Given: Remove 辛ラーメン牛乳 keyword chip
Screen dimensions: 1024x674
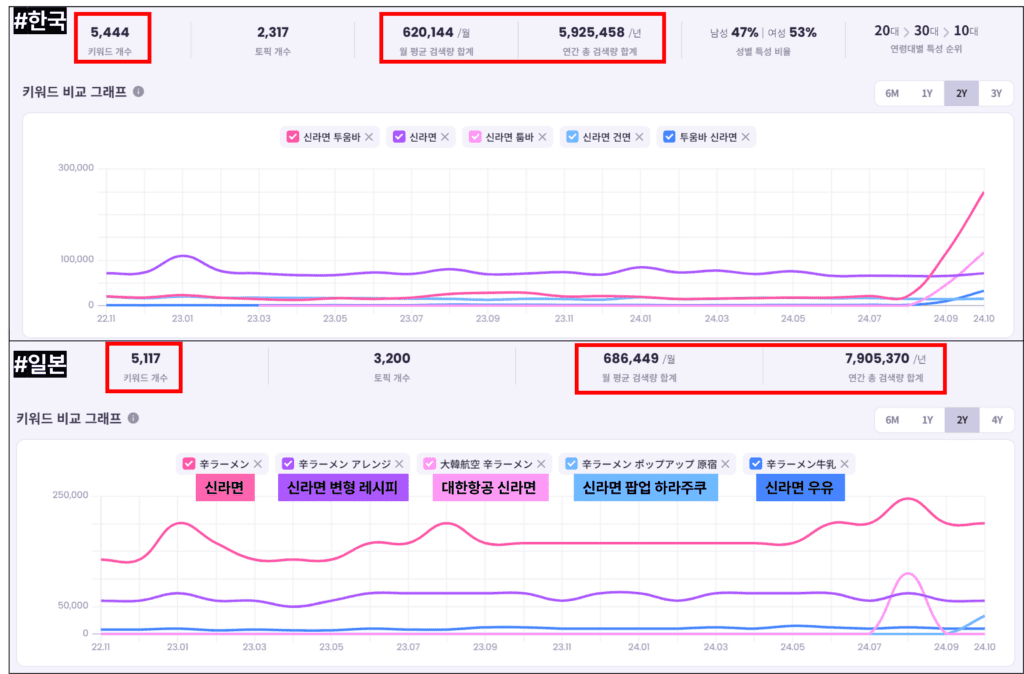Looking at the screenshot, I should tap(844, 464).
